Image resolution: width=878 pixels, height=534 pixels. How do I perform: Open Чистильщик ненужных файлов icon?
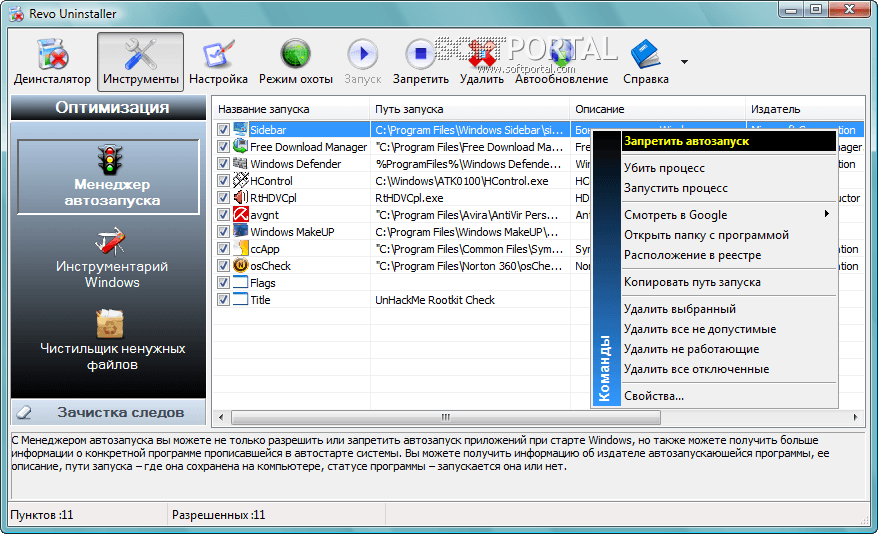click(x=110, y=324)
